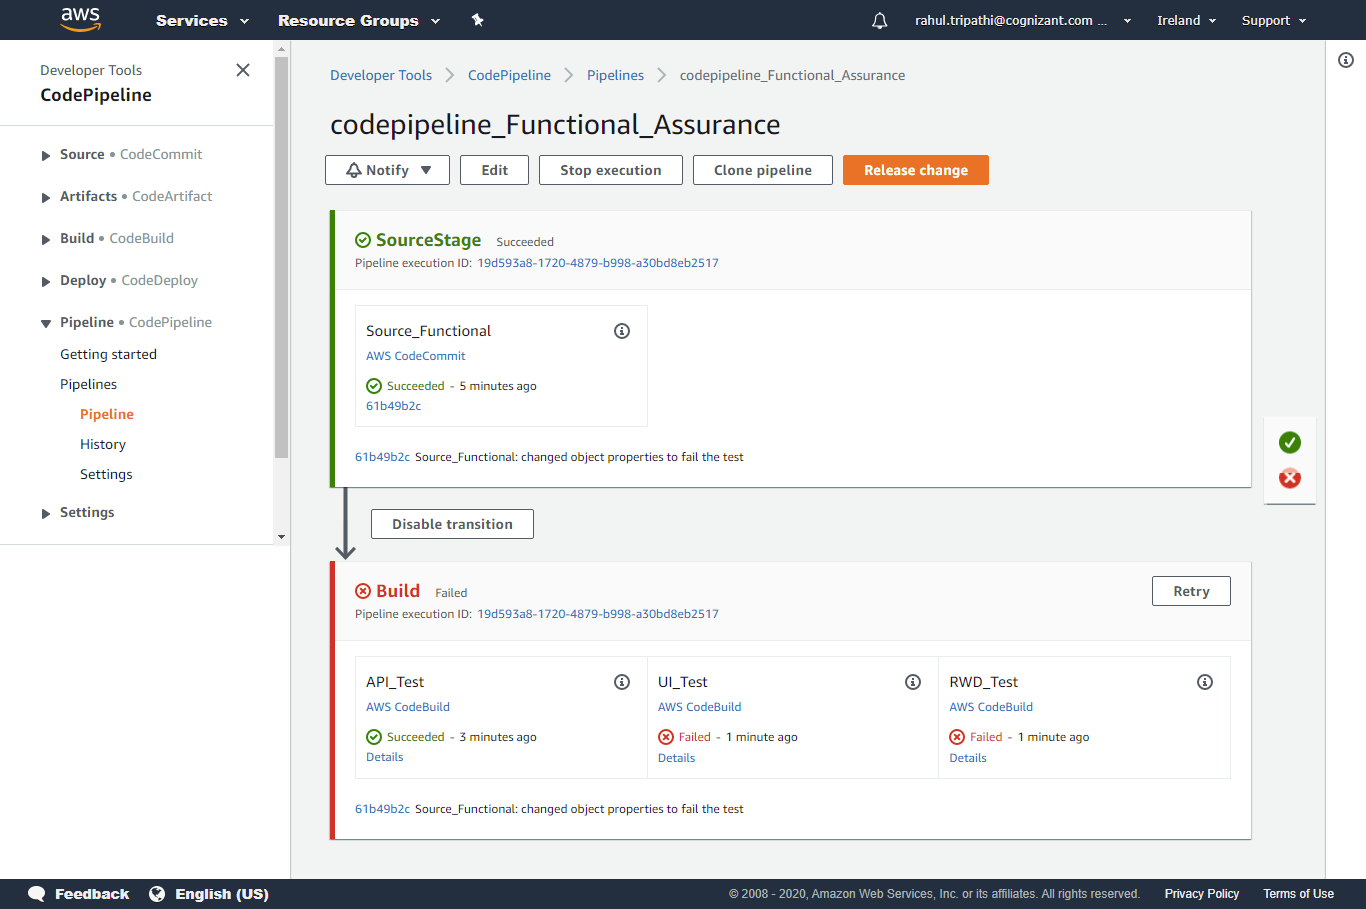This screenshot has height=909, width=1366.
Task: Click Clone pipeline
Action: (x=763, y=170)
